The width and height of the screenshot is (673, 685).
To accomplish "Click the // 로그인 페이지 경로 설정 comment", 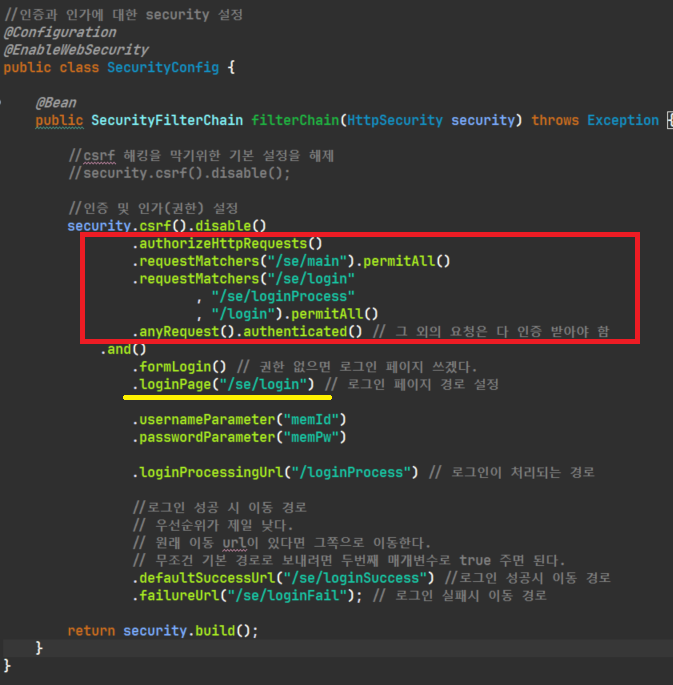I will (412, 384).
